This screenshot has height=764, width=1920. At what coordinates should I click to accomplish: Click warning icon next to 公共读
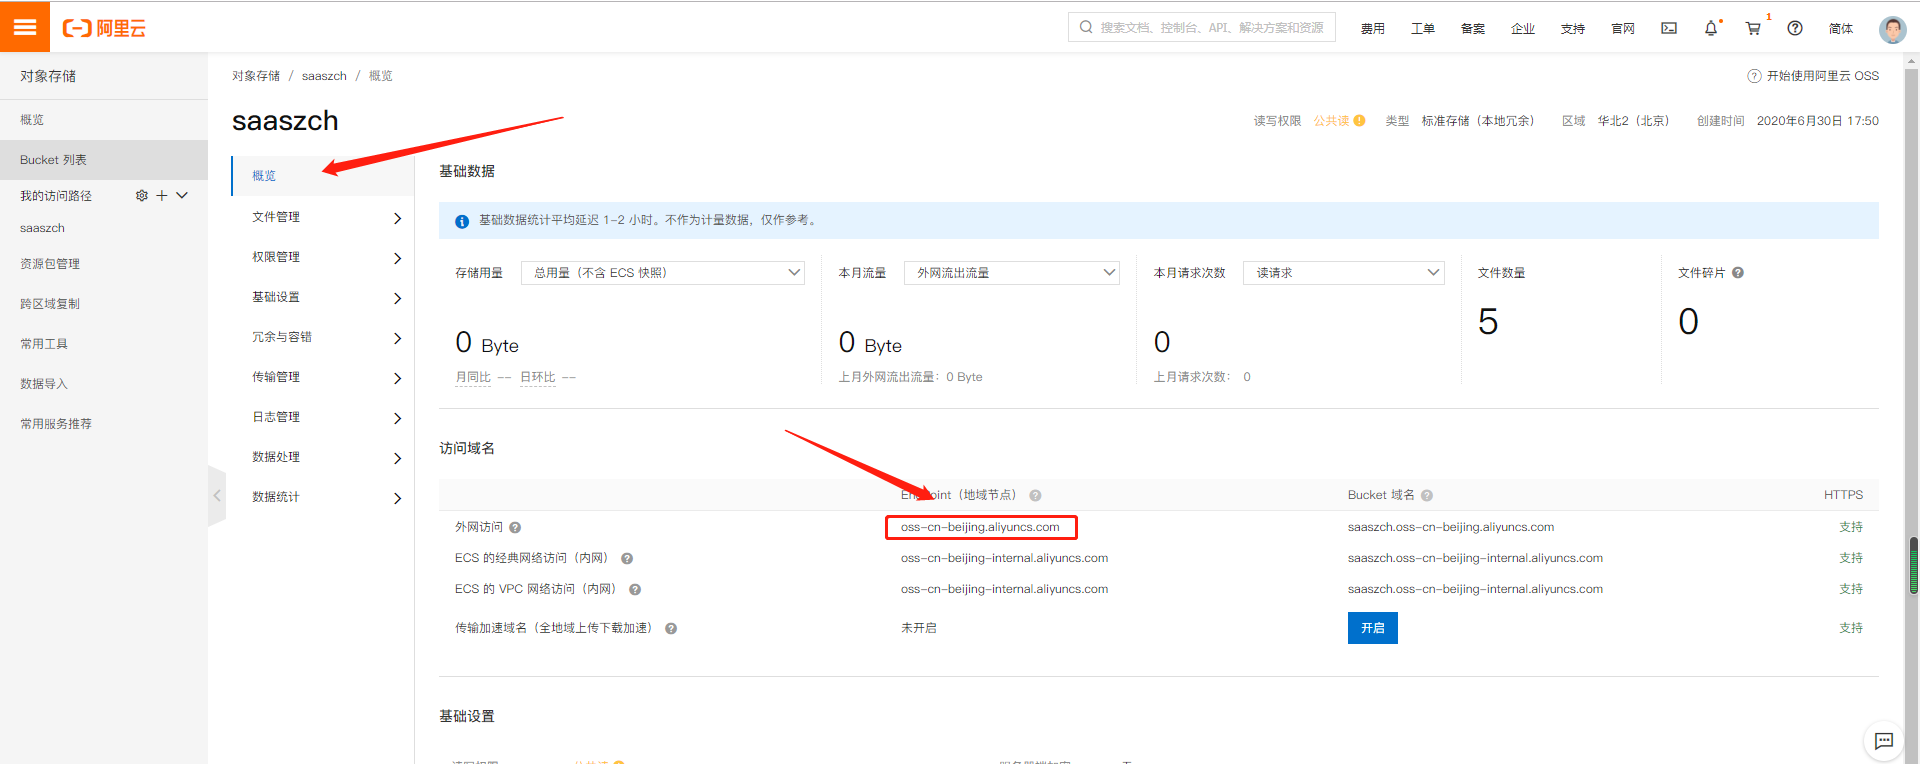tap(1359, 120)
